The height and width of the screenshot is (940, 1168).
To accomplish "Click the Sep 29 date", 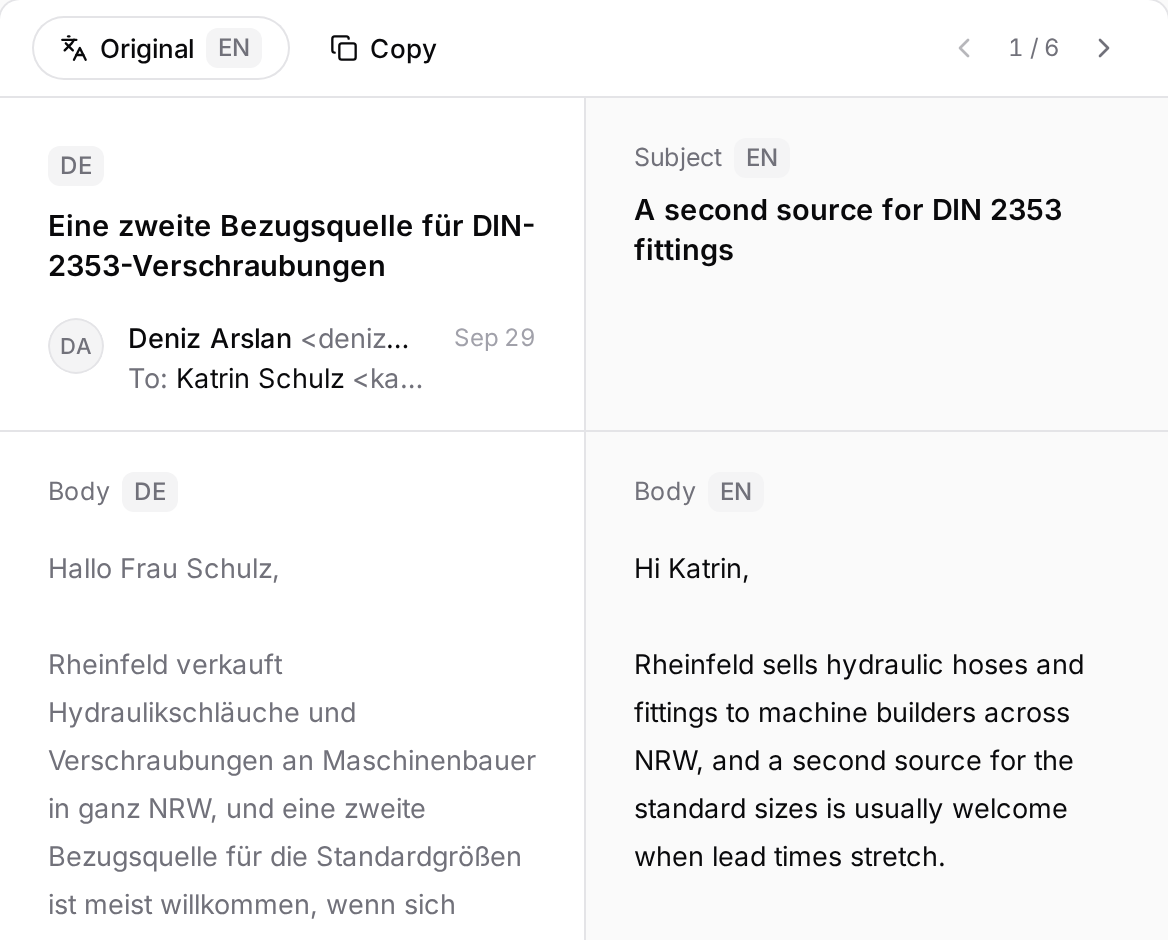I will [495, 338].
